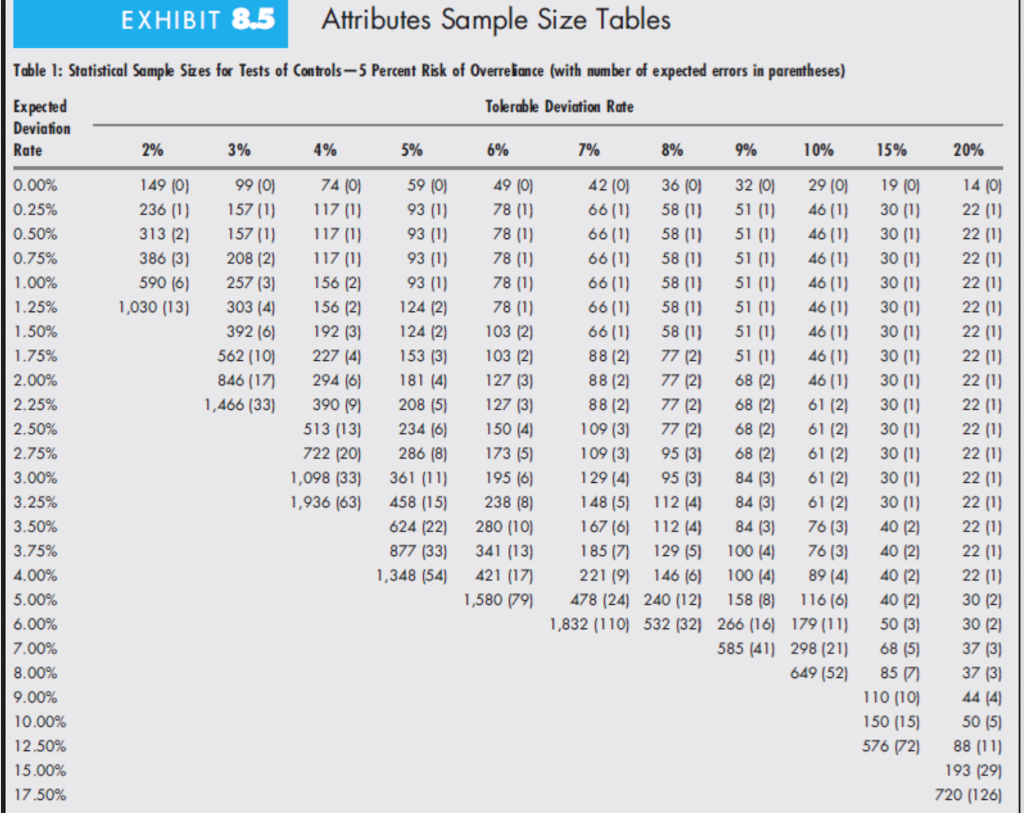Viewport: 1024px width, 813px height.
Task: Click the 20% column header
Action: (x=967, y=150)
